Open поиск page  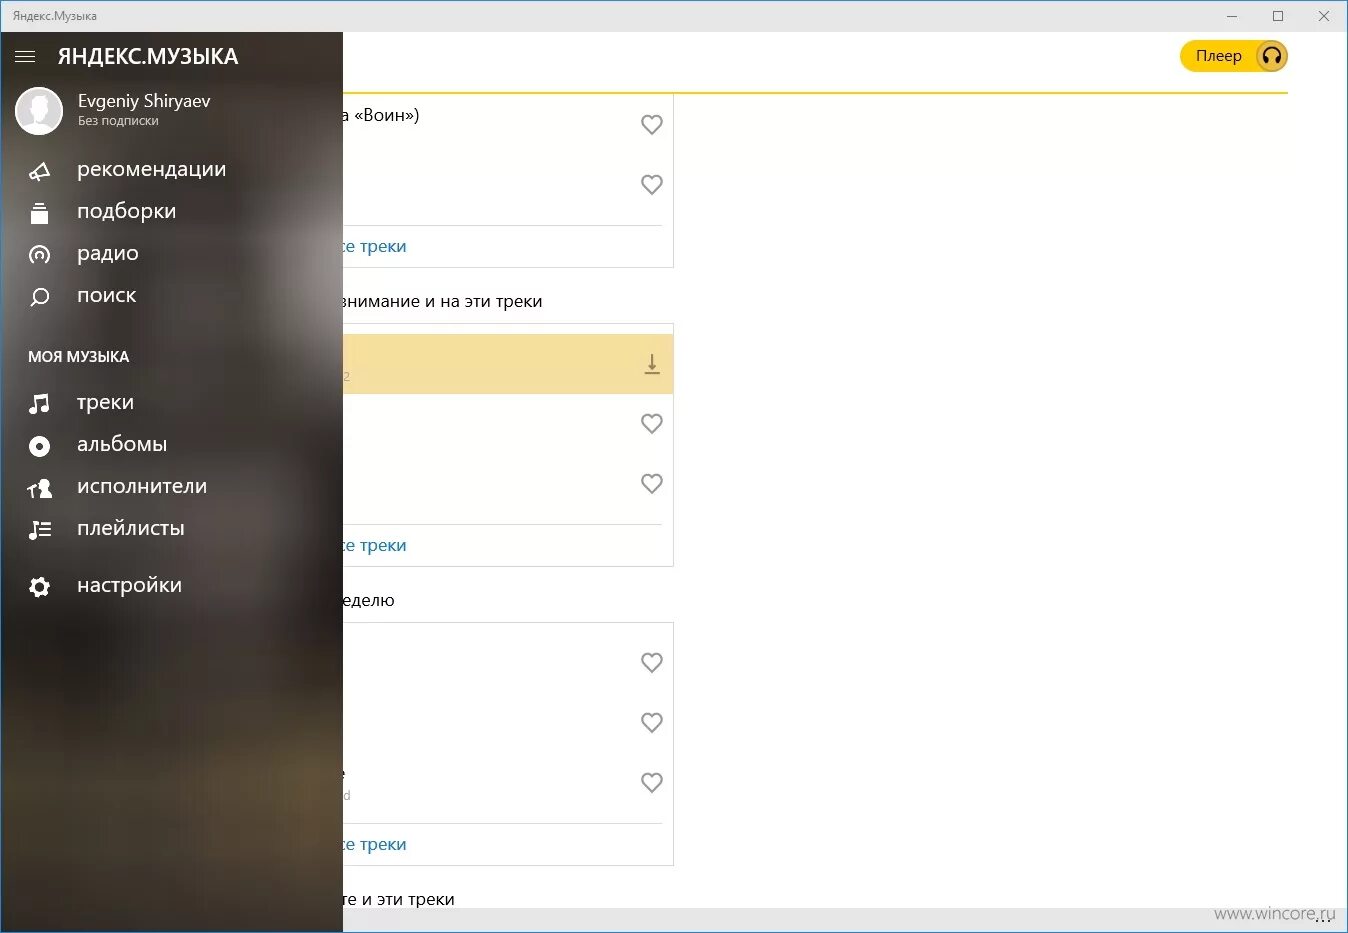[x=107, y=296]
